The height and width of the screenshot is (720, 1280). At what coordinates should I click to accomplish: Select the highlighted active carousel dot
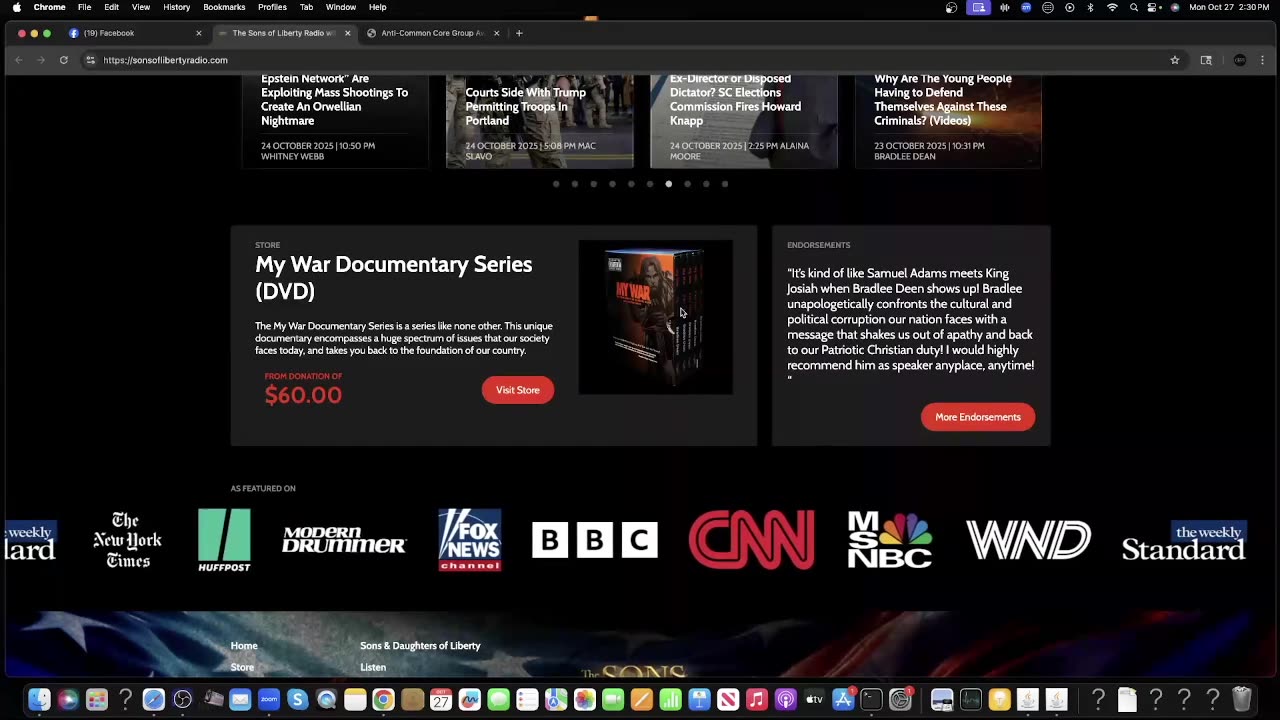(669, 184)
